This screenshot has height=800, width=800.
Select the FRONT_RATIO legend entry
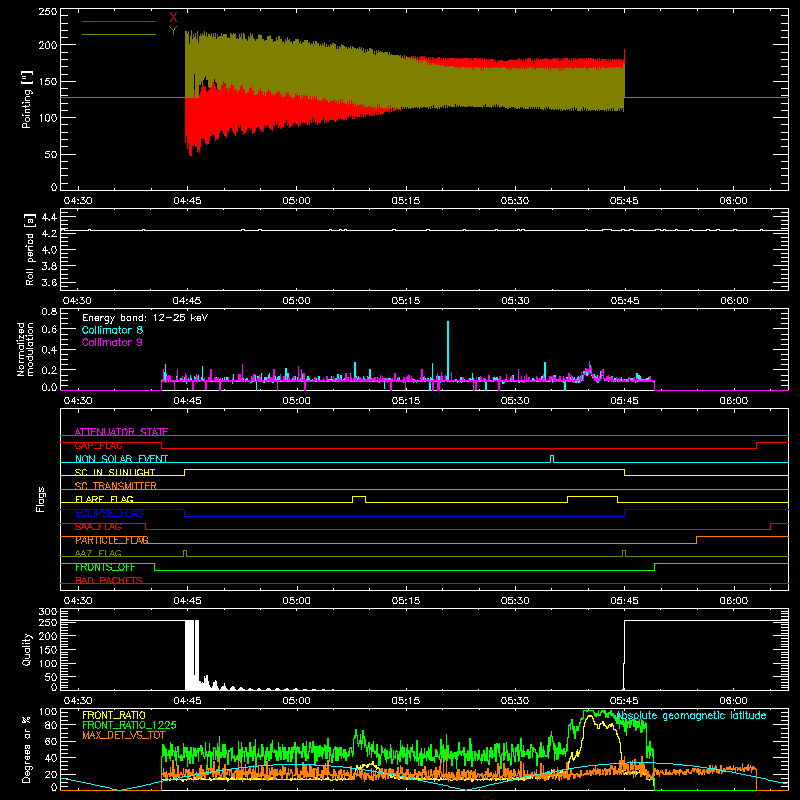pos(114,715)
